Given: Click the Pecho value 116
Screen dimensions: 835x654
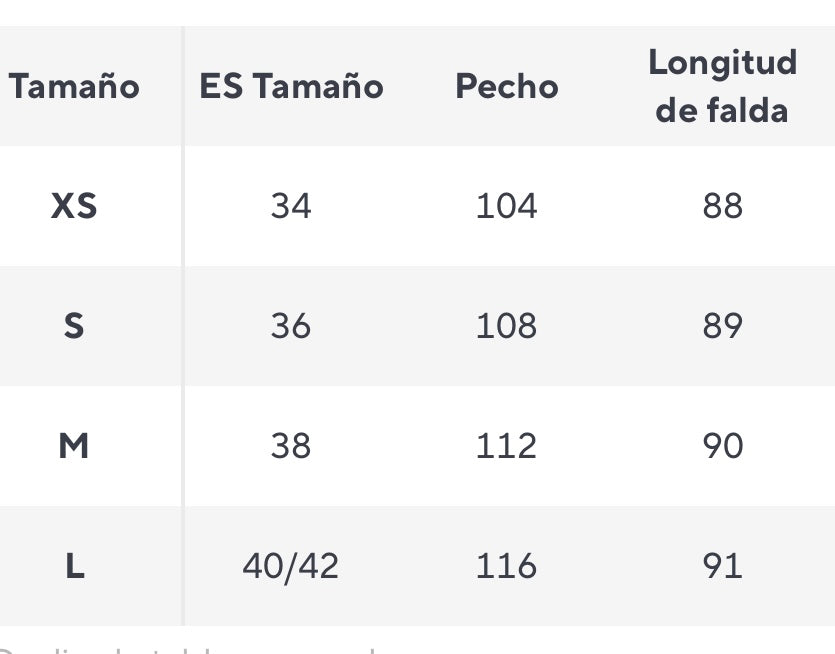Looking at the screenshot, I should 506,566.
